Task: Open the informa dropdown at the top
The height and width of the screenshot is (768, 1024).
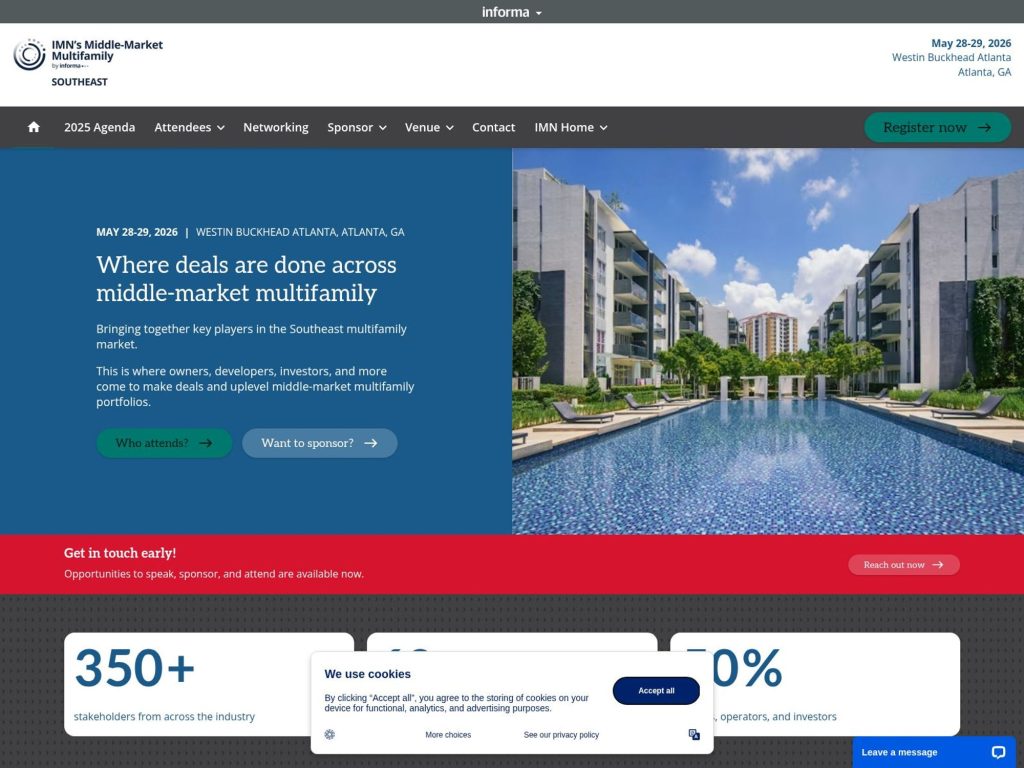Action: pos(511,11)
